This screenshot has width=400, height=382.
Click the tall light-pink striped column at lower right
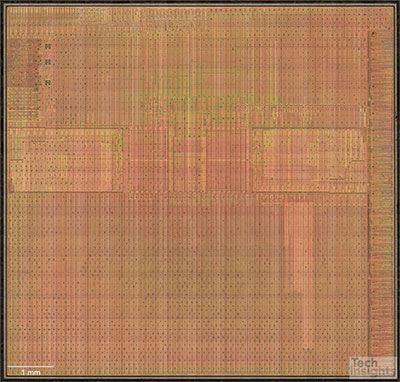pos(299,267)
